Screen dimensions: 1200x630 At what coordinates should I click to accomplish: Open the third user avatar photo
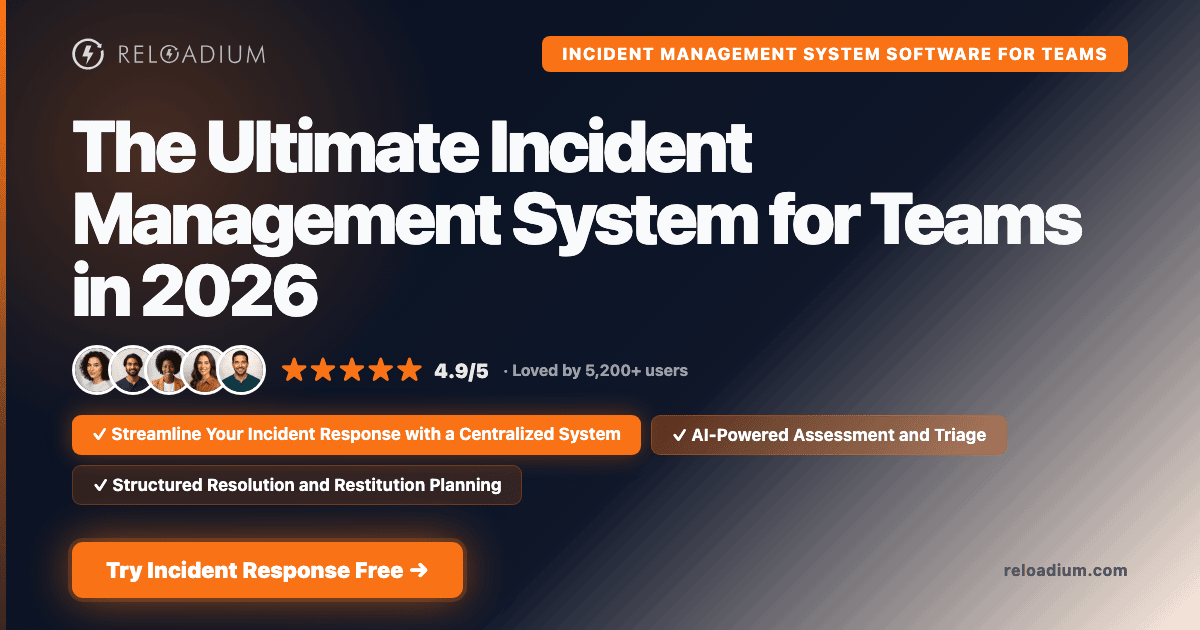[169, 370]
